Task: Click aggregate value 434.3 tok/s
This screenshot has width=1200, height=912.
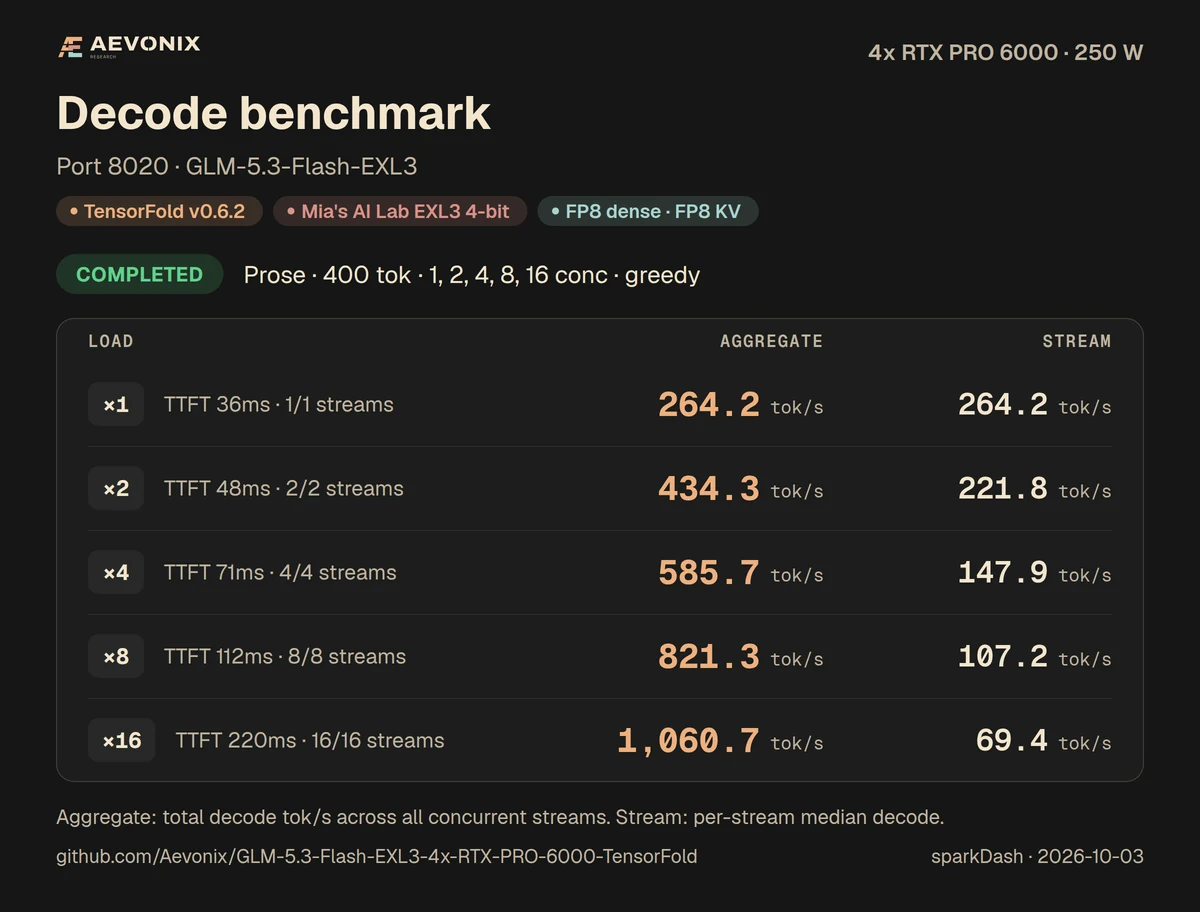Action: click(x=741, y=489)
